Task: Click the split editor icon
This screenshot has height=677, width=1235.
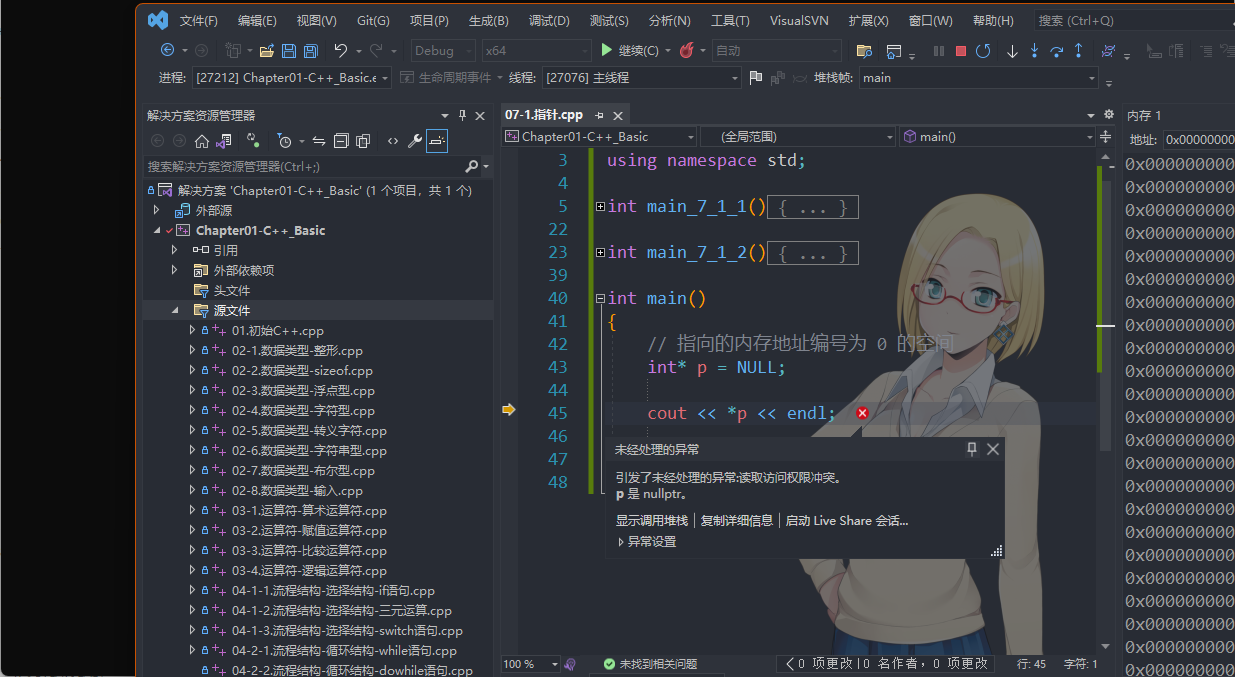Action: click(1105, 136)
